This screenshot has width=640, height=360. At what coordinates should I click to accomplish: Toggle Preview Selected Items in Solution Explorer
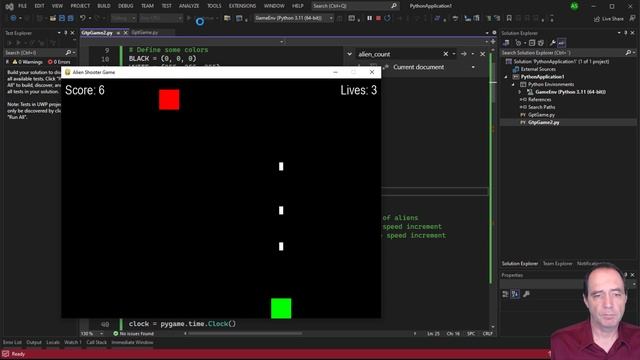[562, 43]
